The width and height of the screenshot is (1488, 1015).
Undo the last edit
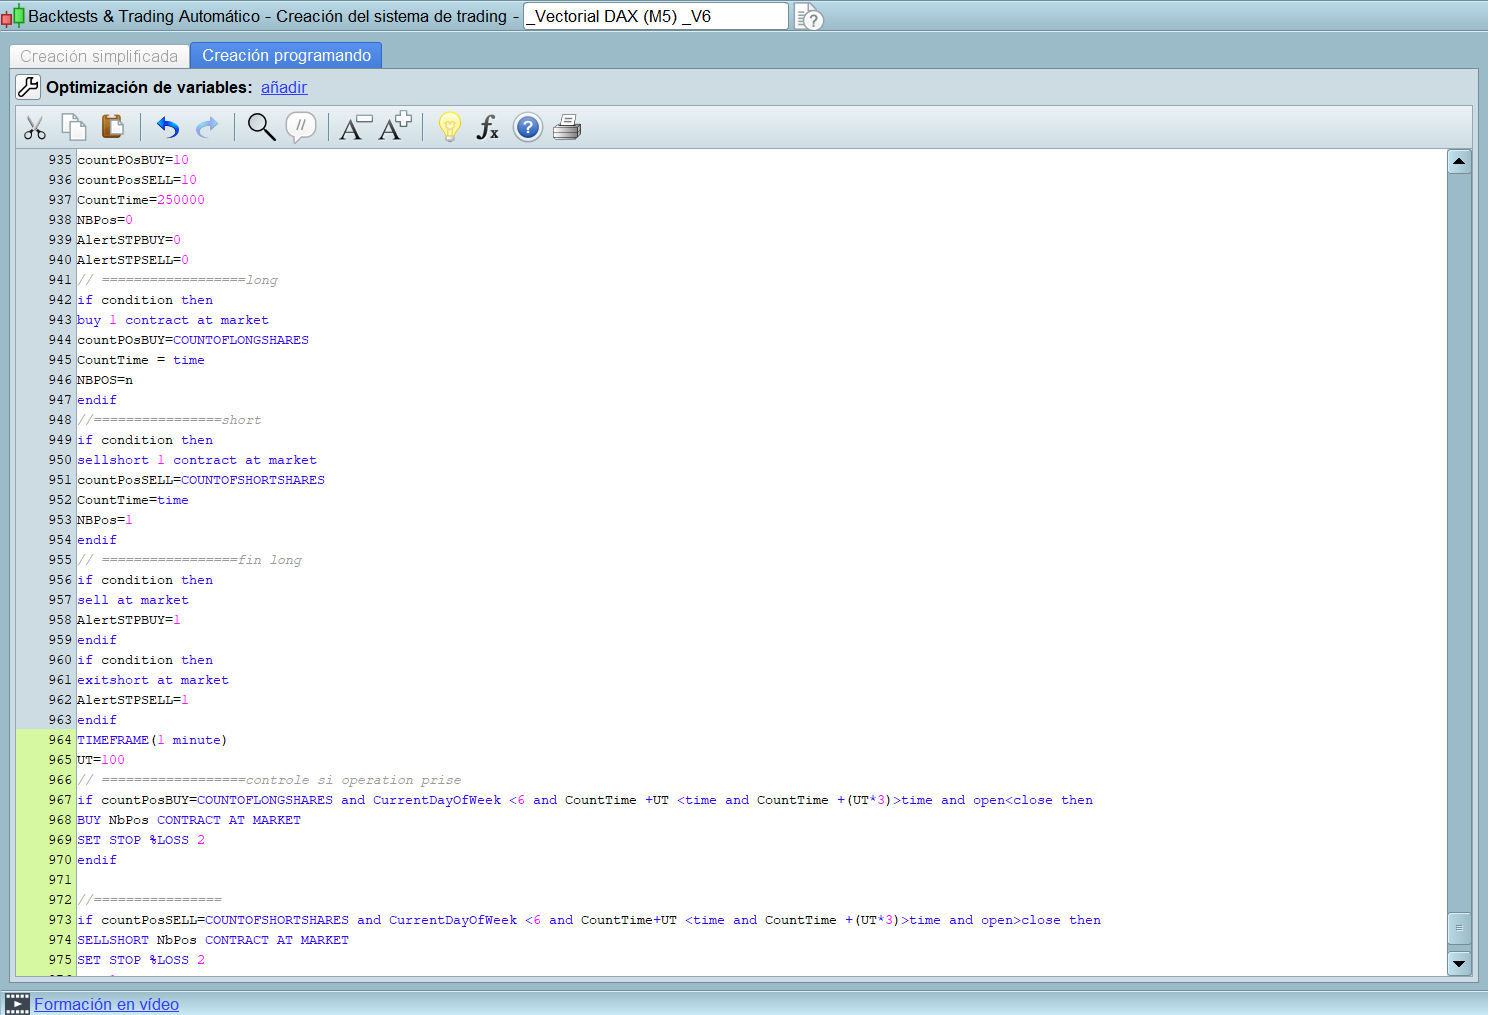(168, 128)
